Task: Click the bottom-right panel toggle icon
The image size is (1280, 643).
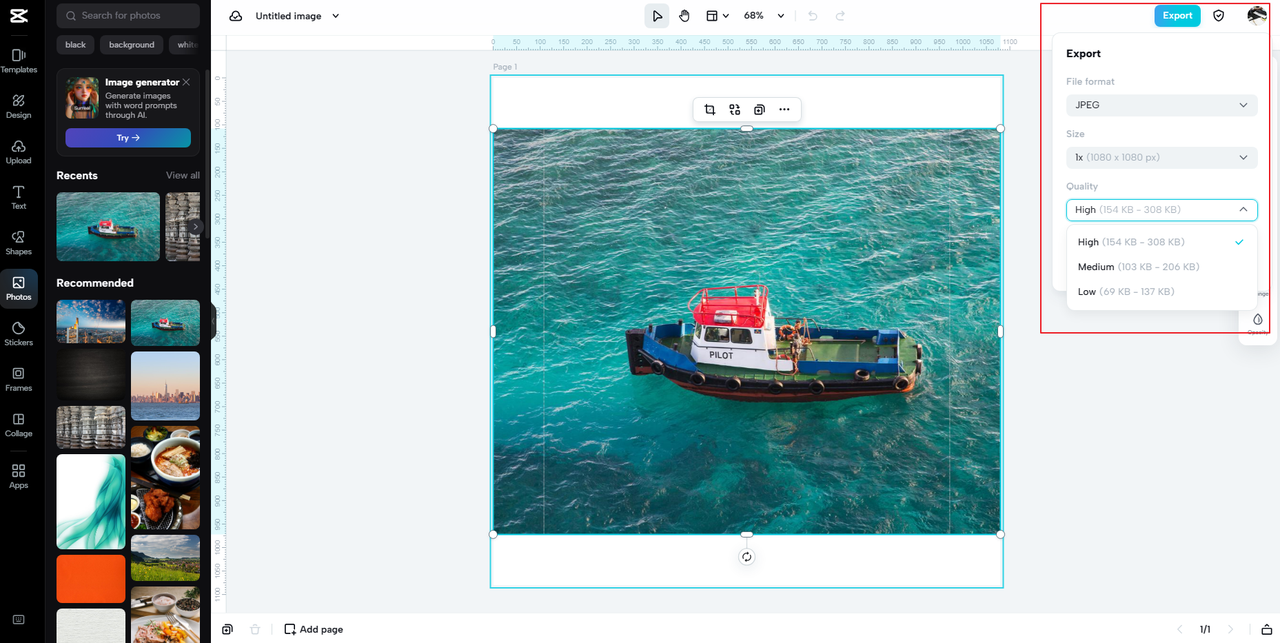Action: point(1266,629)
